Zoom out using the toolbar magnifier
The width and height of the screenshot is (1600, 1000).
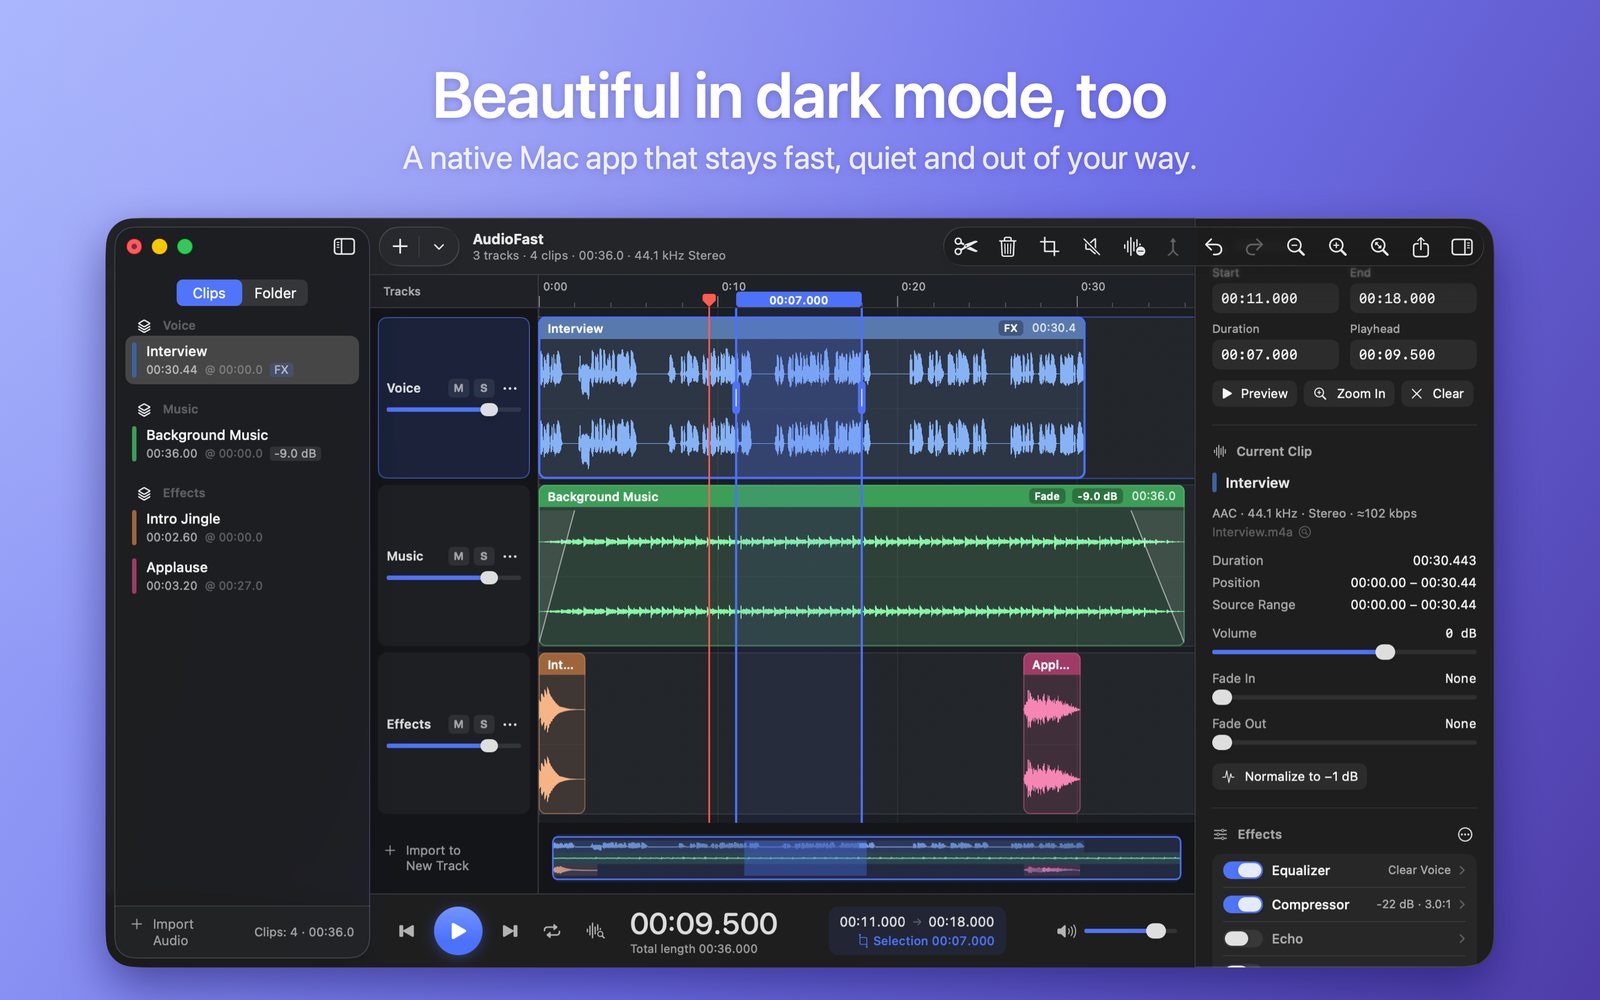pyautogui.click(x=1296, y=247)
